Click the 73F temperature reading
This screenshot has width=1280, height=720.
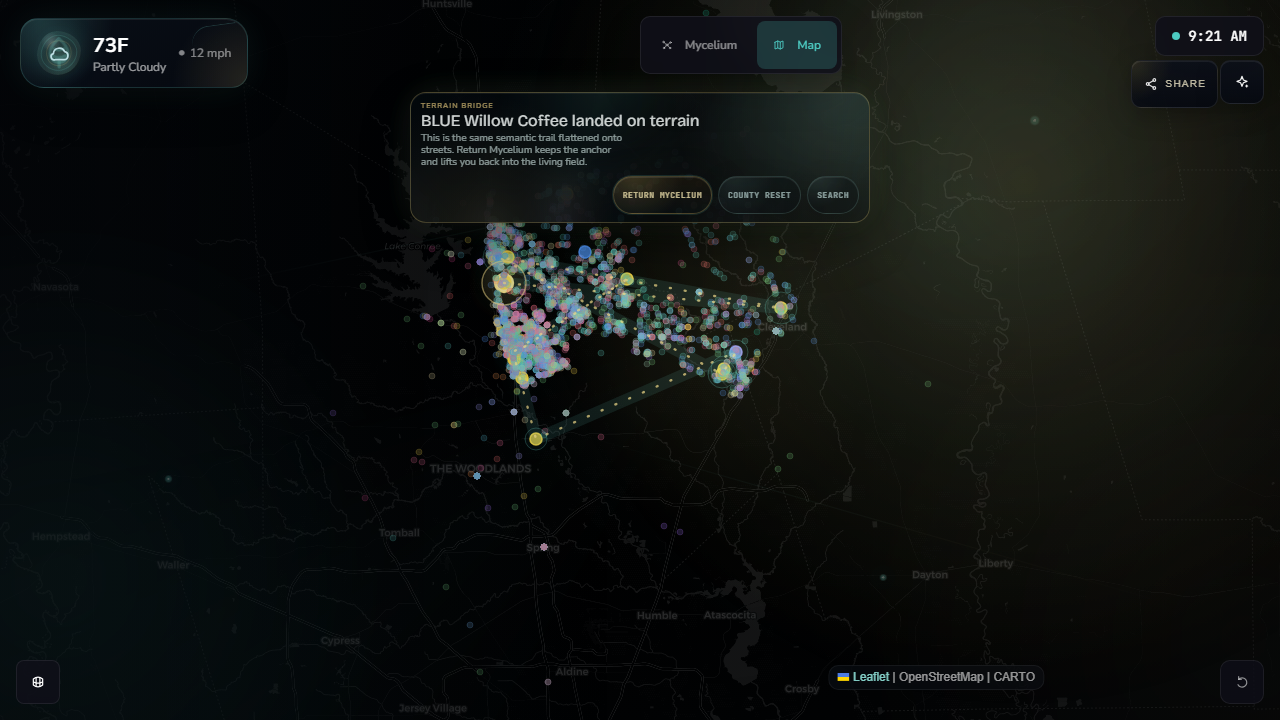coord(111,45)
